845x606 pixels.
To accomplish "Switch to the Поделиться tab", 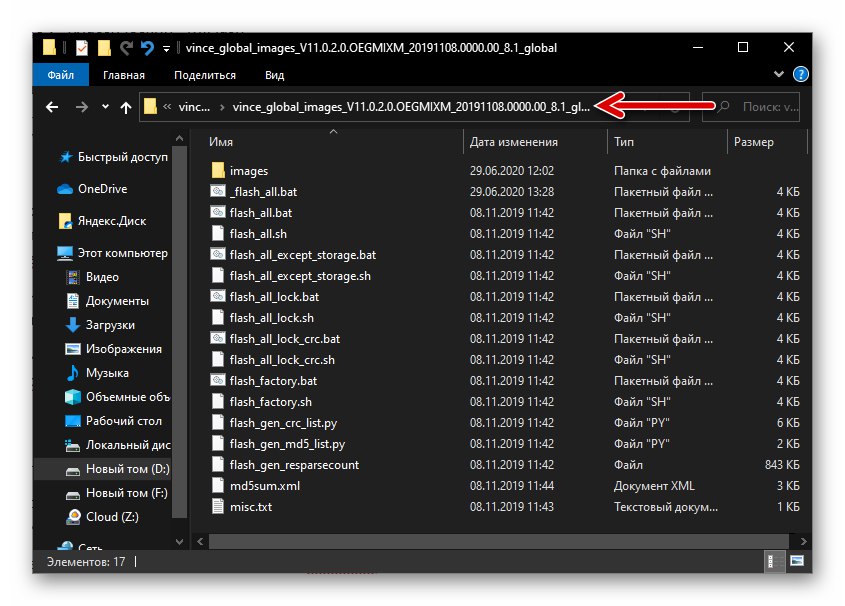I will click(205, 74).
